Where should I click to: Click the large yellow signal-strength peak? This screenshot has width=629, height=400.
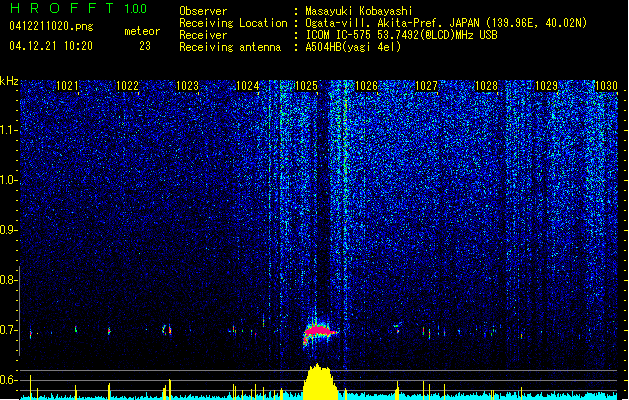pyautogui.click(x=321, y=382)
